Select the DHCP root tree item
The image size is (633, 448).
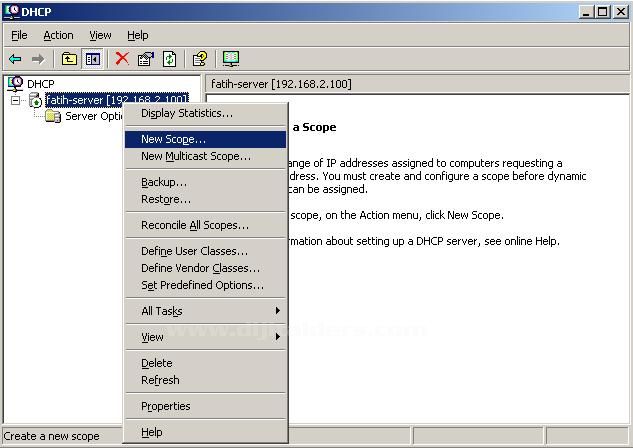pos(40,84)
